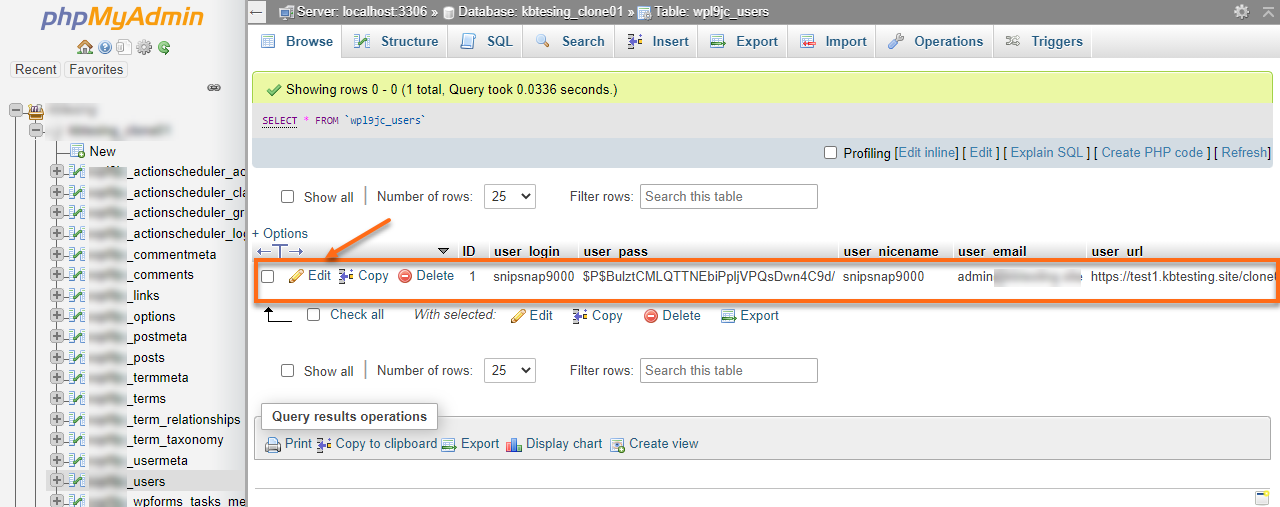Viewport: 1280px width, 507px height.
Task: Open upper Number of rows dropdown
Action: pos(510,197)
